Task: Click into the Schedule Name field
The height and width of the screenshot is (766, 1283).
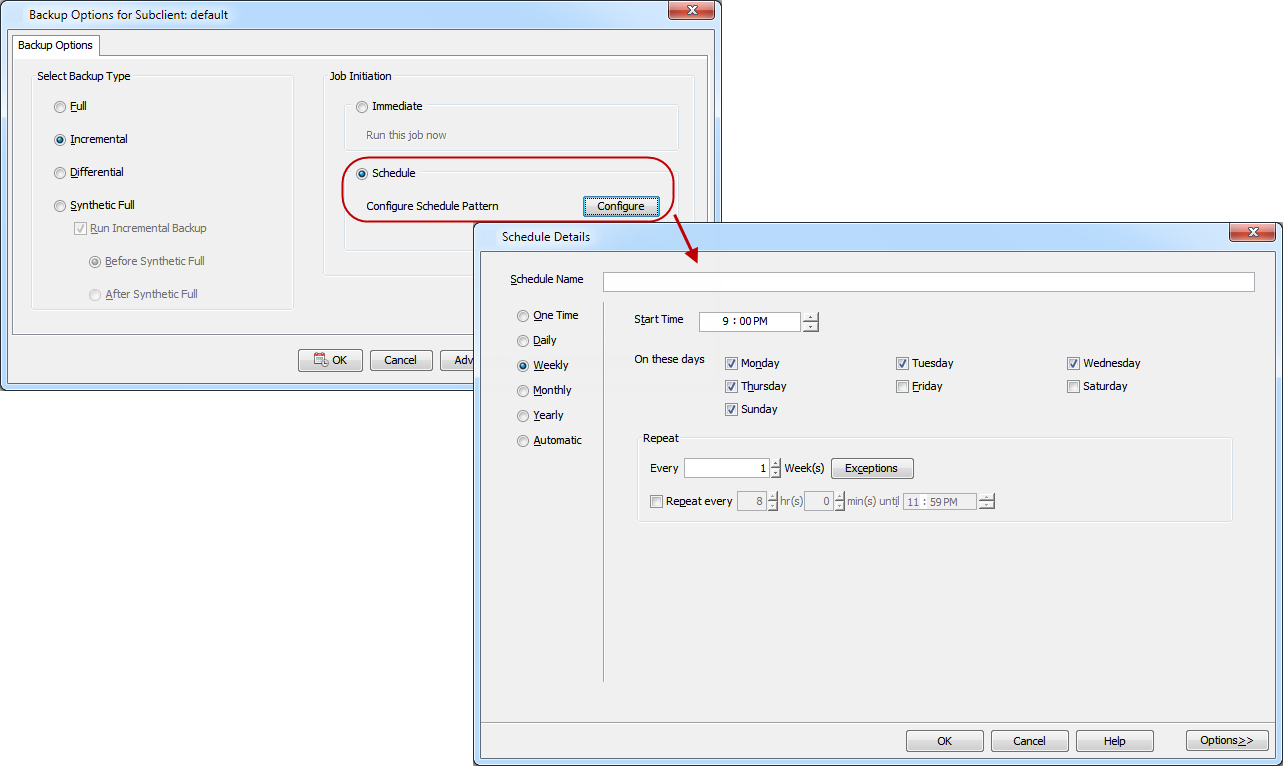Action: (x=928, y=282)
